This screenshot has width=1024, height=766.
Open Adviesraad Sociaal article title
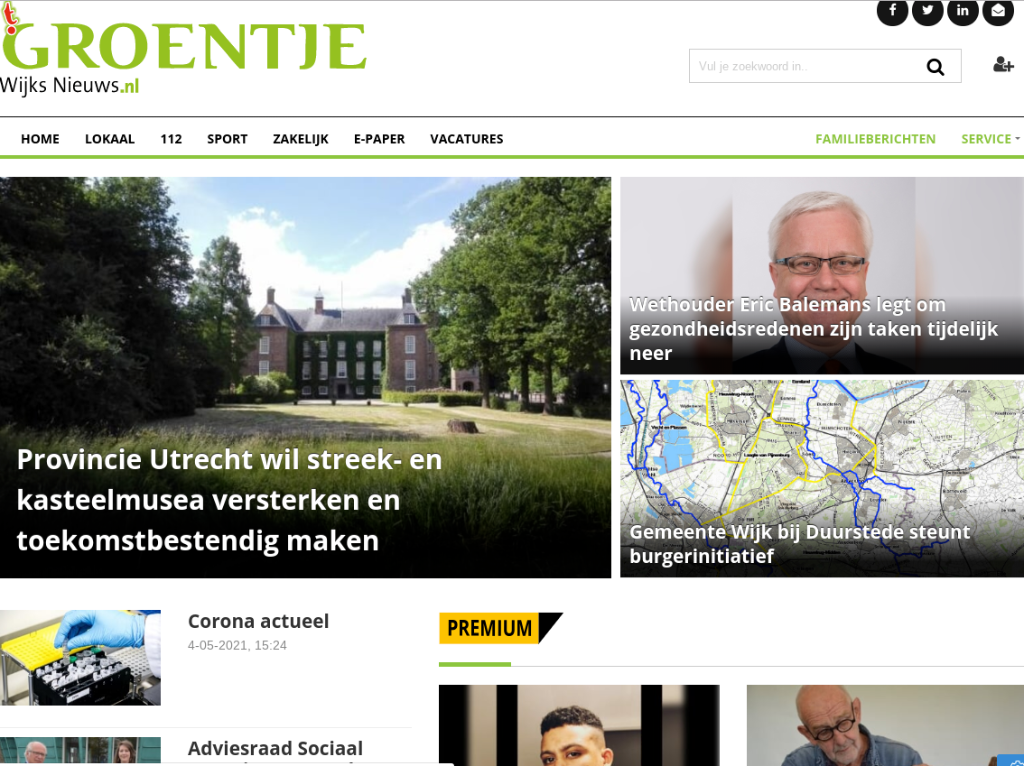click(x=275, y=749)
